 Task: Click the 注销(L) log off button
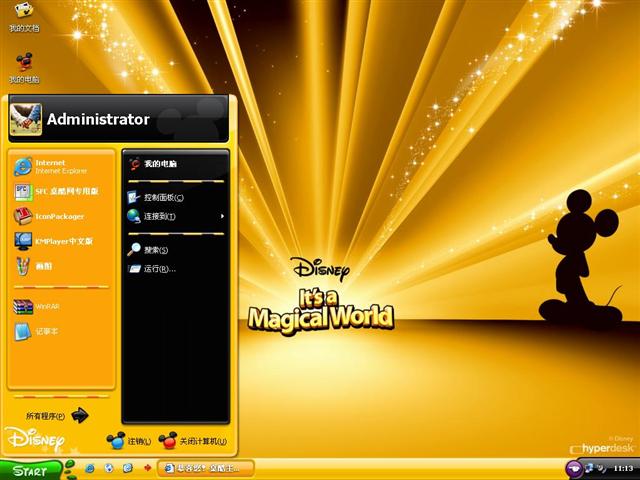point(129,441)
